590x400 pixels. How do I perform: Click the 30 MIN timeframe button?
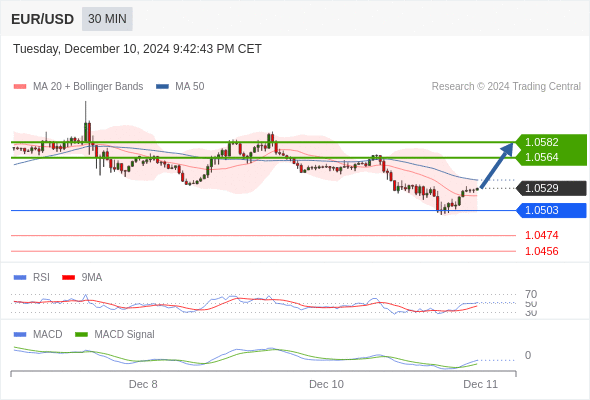tap(107, 19)
